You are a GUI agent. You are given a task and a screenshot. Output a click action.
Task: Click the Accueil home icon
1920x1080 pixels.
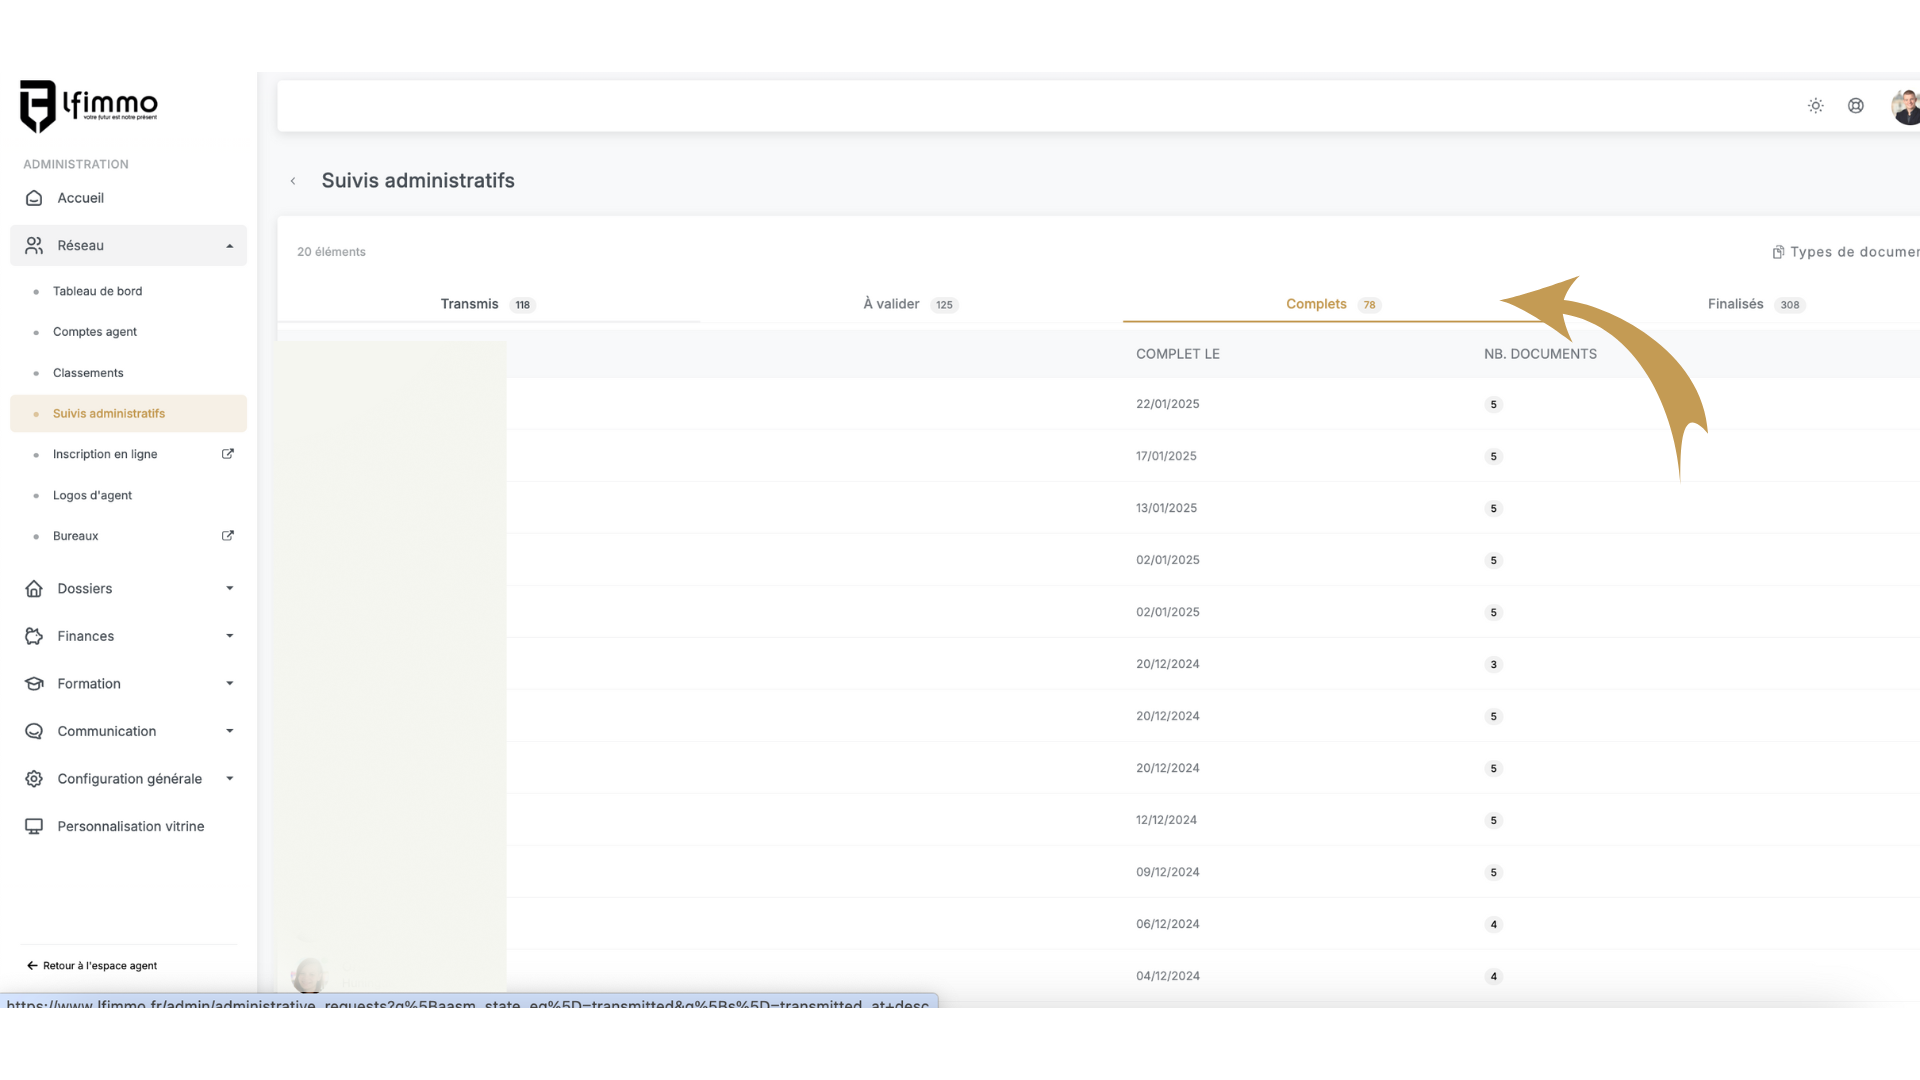[x=34, y=198]
